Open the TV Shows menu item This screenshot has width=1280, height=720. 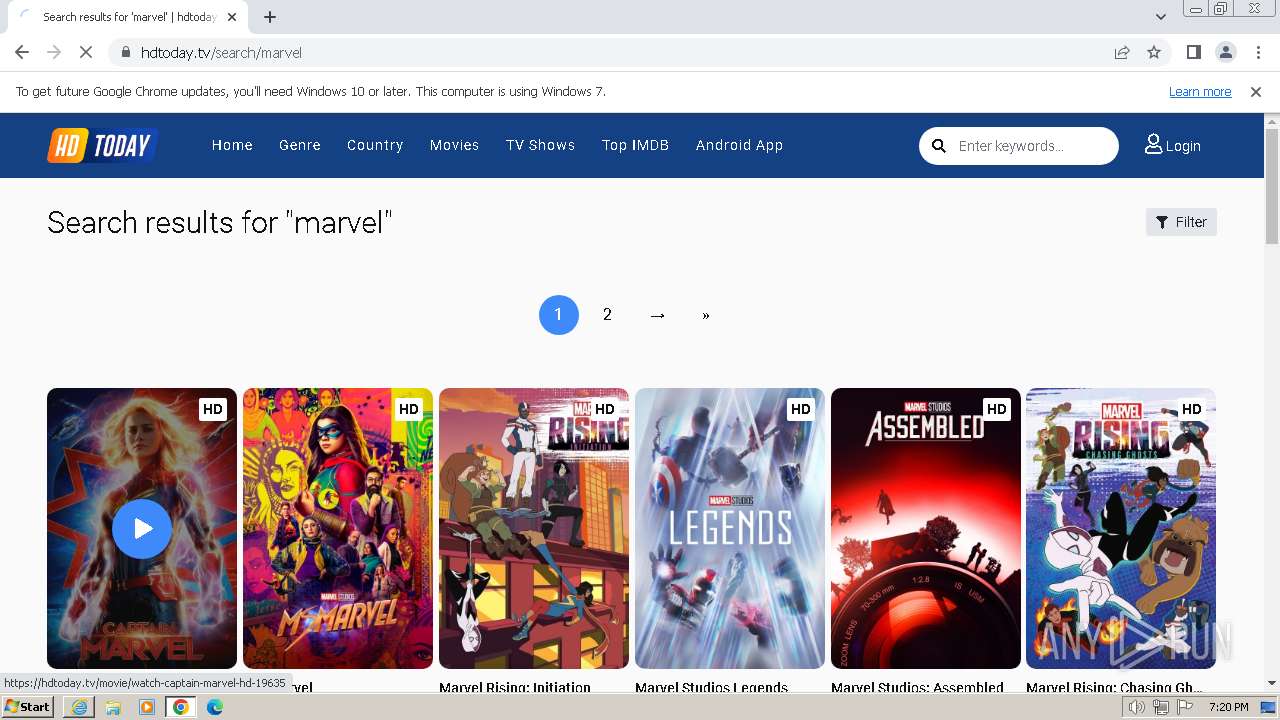(x=540, y=145)
